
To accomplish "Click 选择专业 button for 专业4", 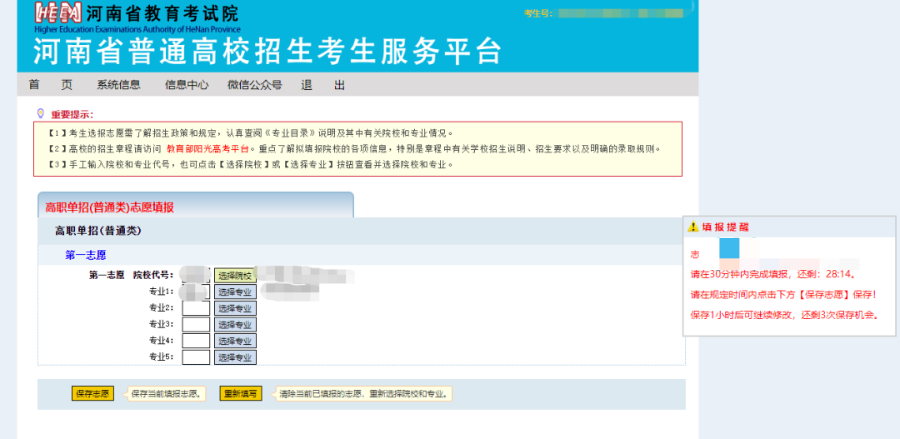I will [235, 341].
